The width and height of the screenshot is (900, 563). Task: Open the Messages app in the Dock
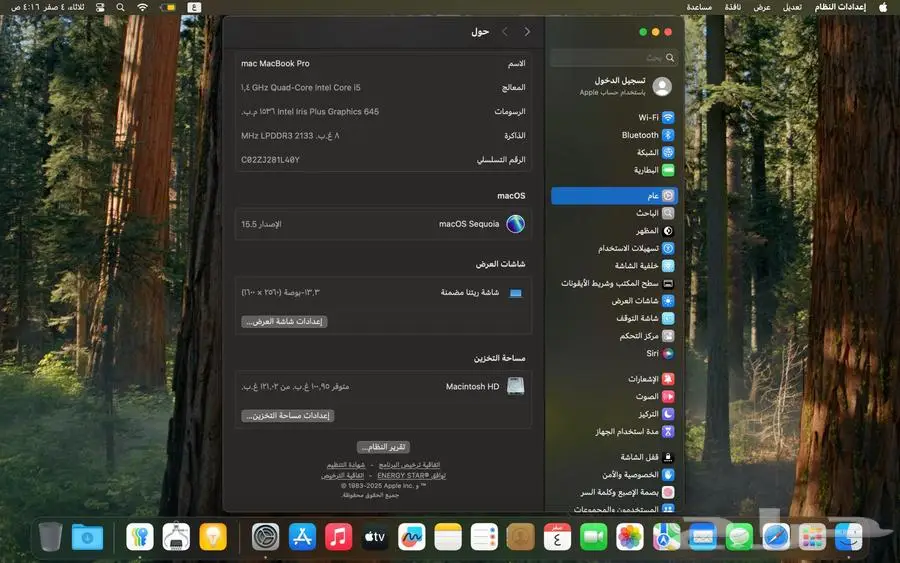pos(739,537)
